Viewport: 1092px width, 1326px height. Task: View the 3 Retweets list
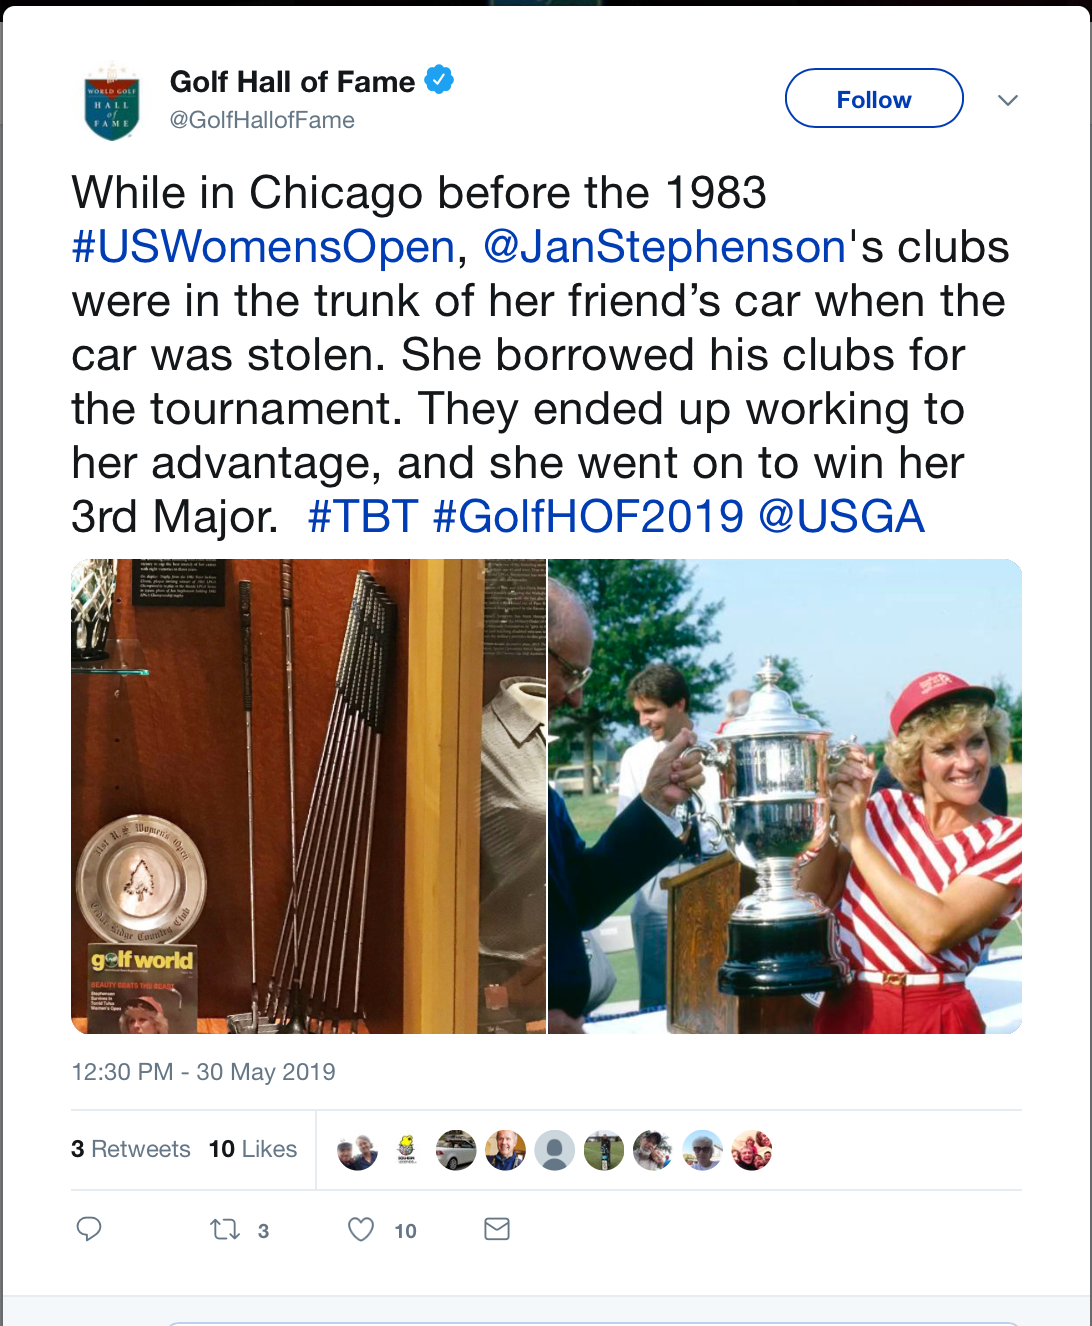[130, 1149]
